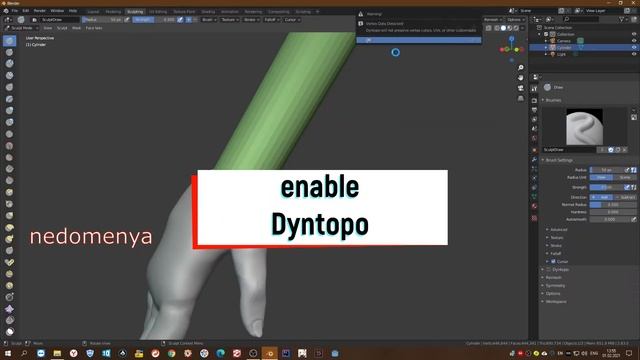Image resolution: width=640 pixels, height=360 pixels.
Task: Toggle Dyntopo checkbox in tool panel
Action: [549, 269]
